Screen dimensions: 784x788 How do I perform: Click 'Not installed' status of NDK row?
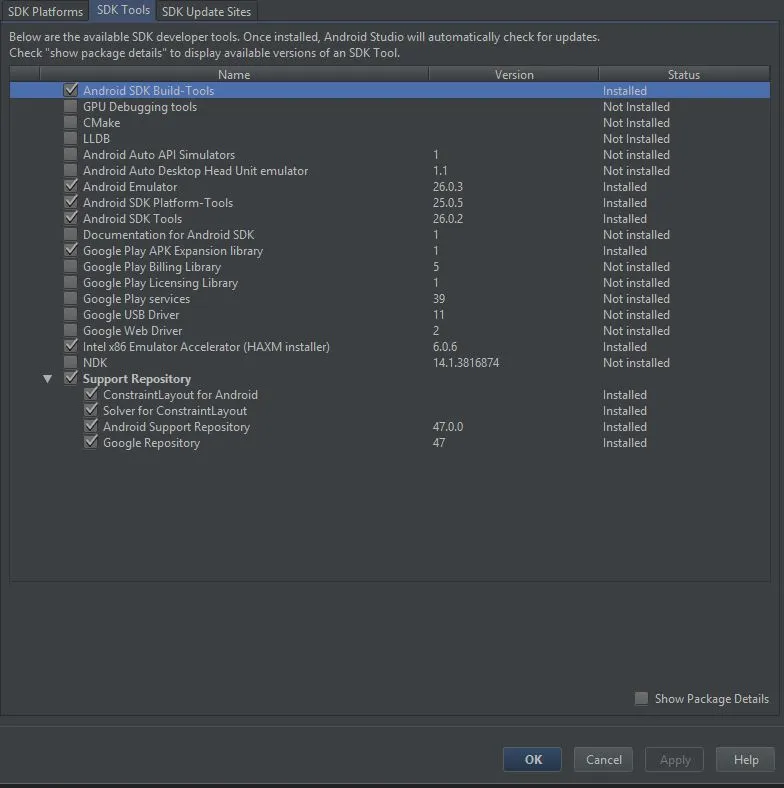point(636,363)
